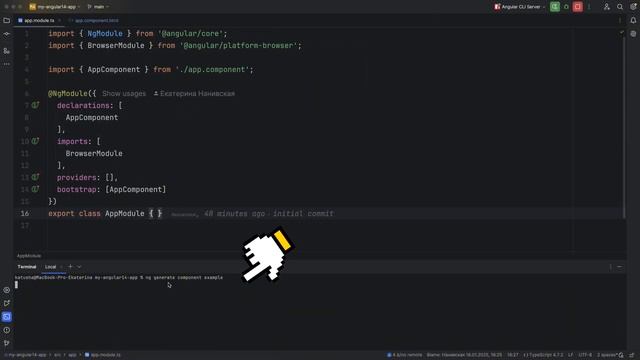The height and width of the screenshot is (360, 640).
Task: Open terminal options menu (vertical dots)
Action: pyautogui.click(x=611, y=267)
